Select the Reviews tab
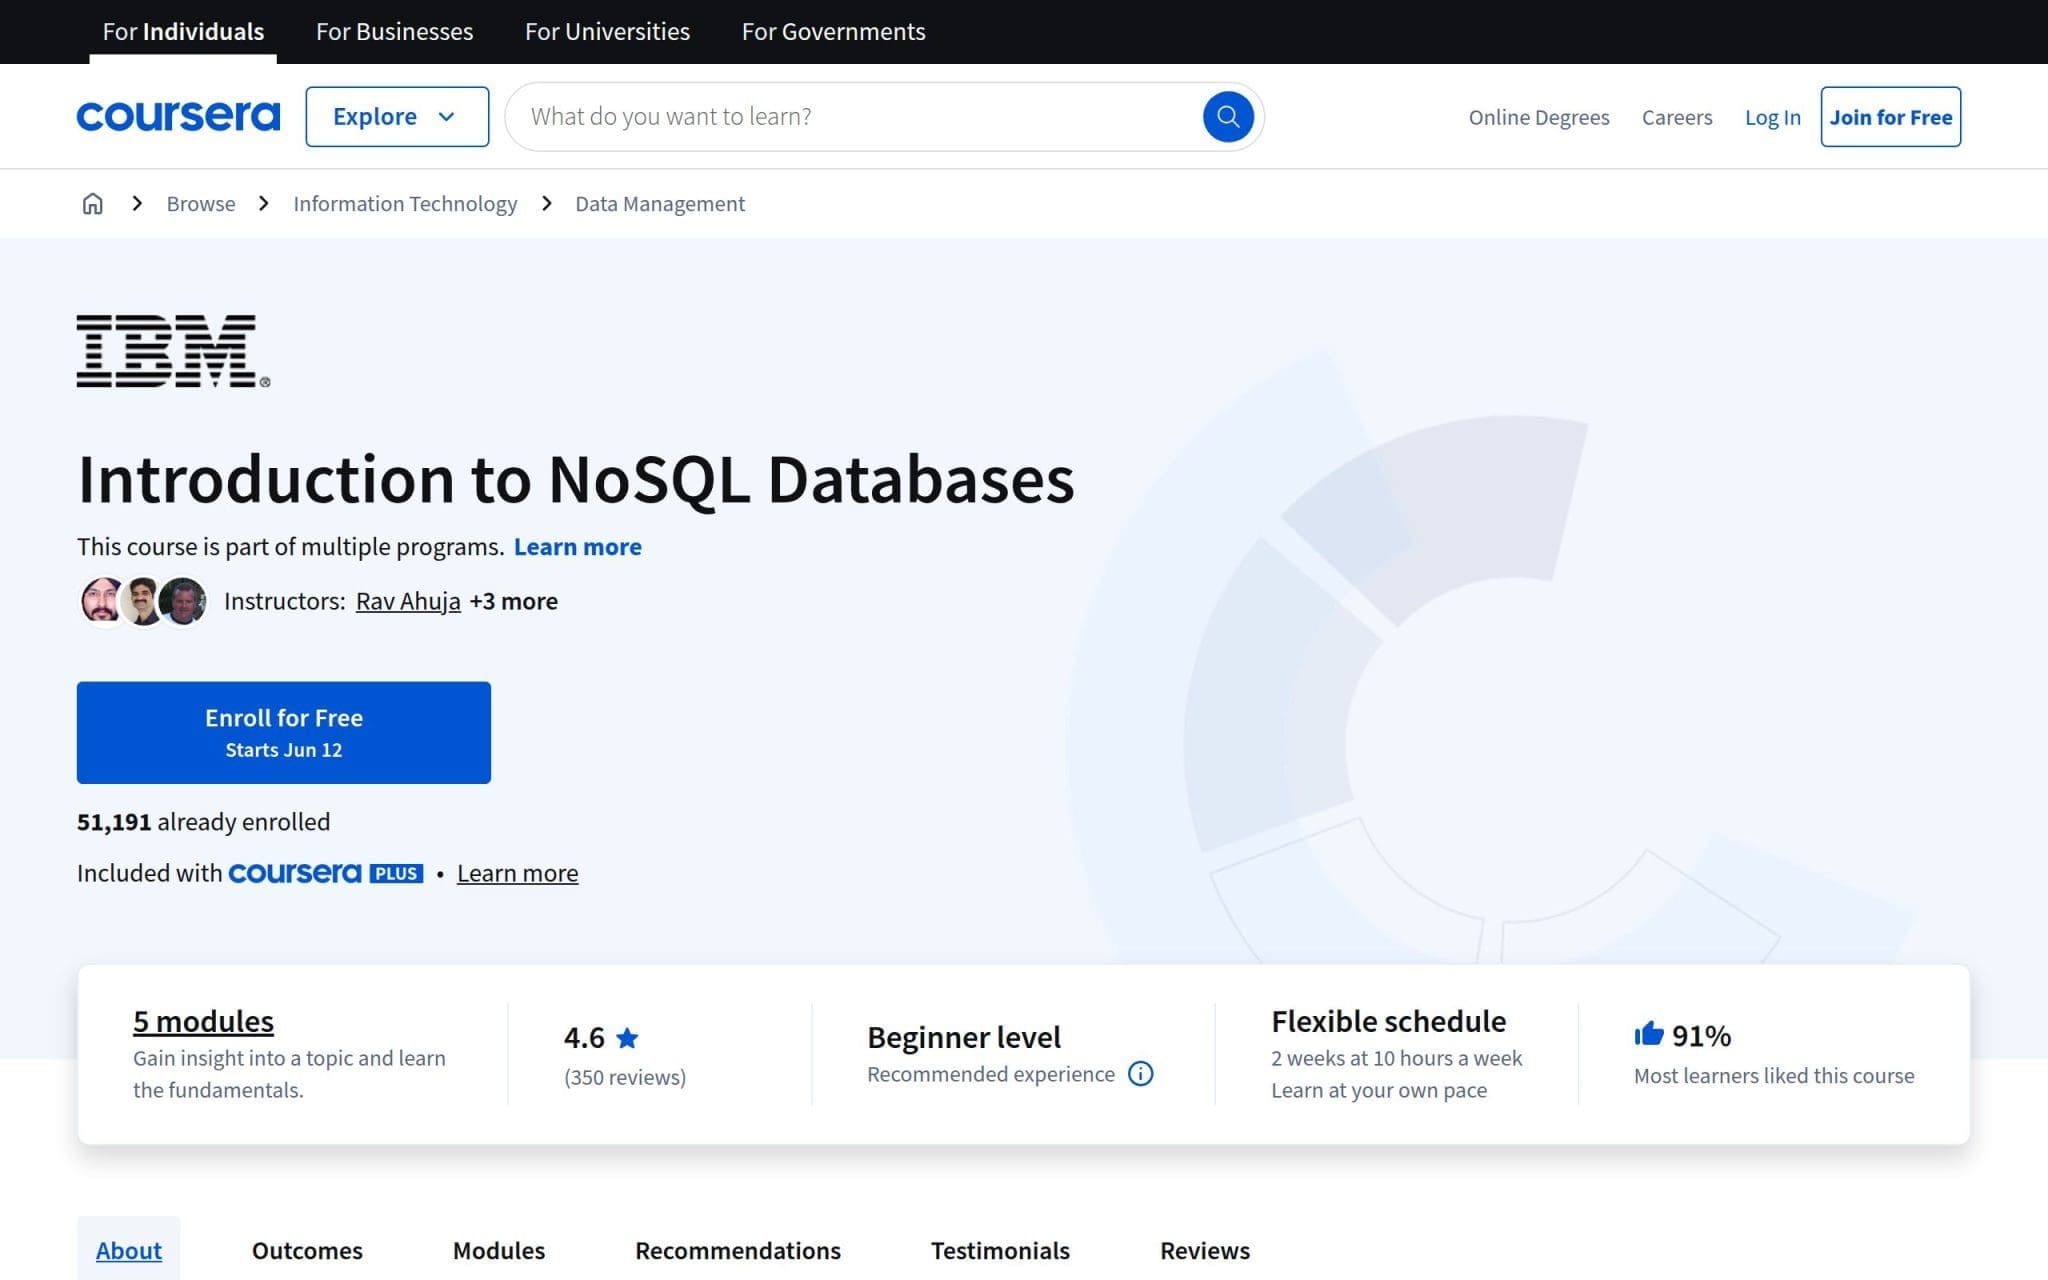Image resolution: width=2048 pixels, height=1280 pixels. [x=1205, y=1251]
